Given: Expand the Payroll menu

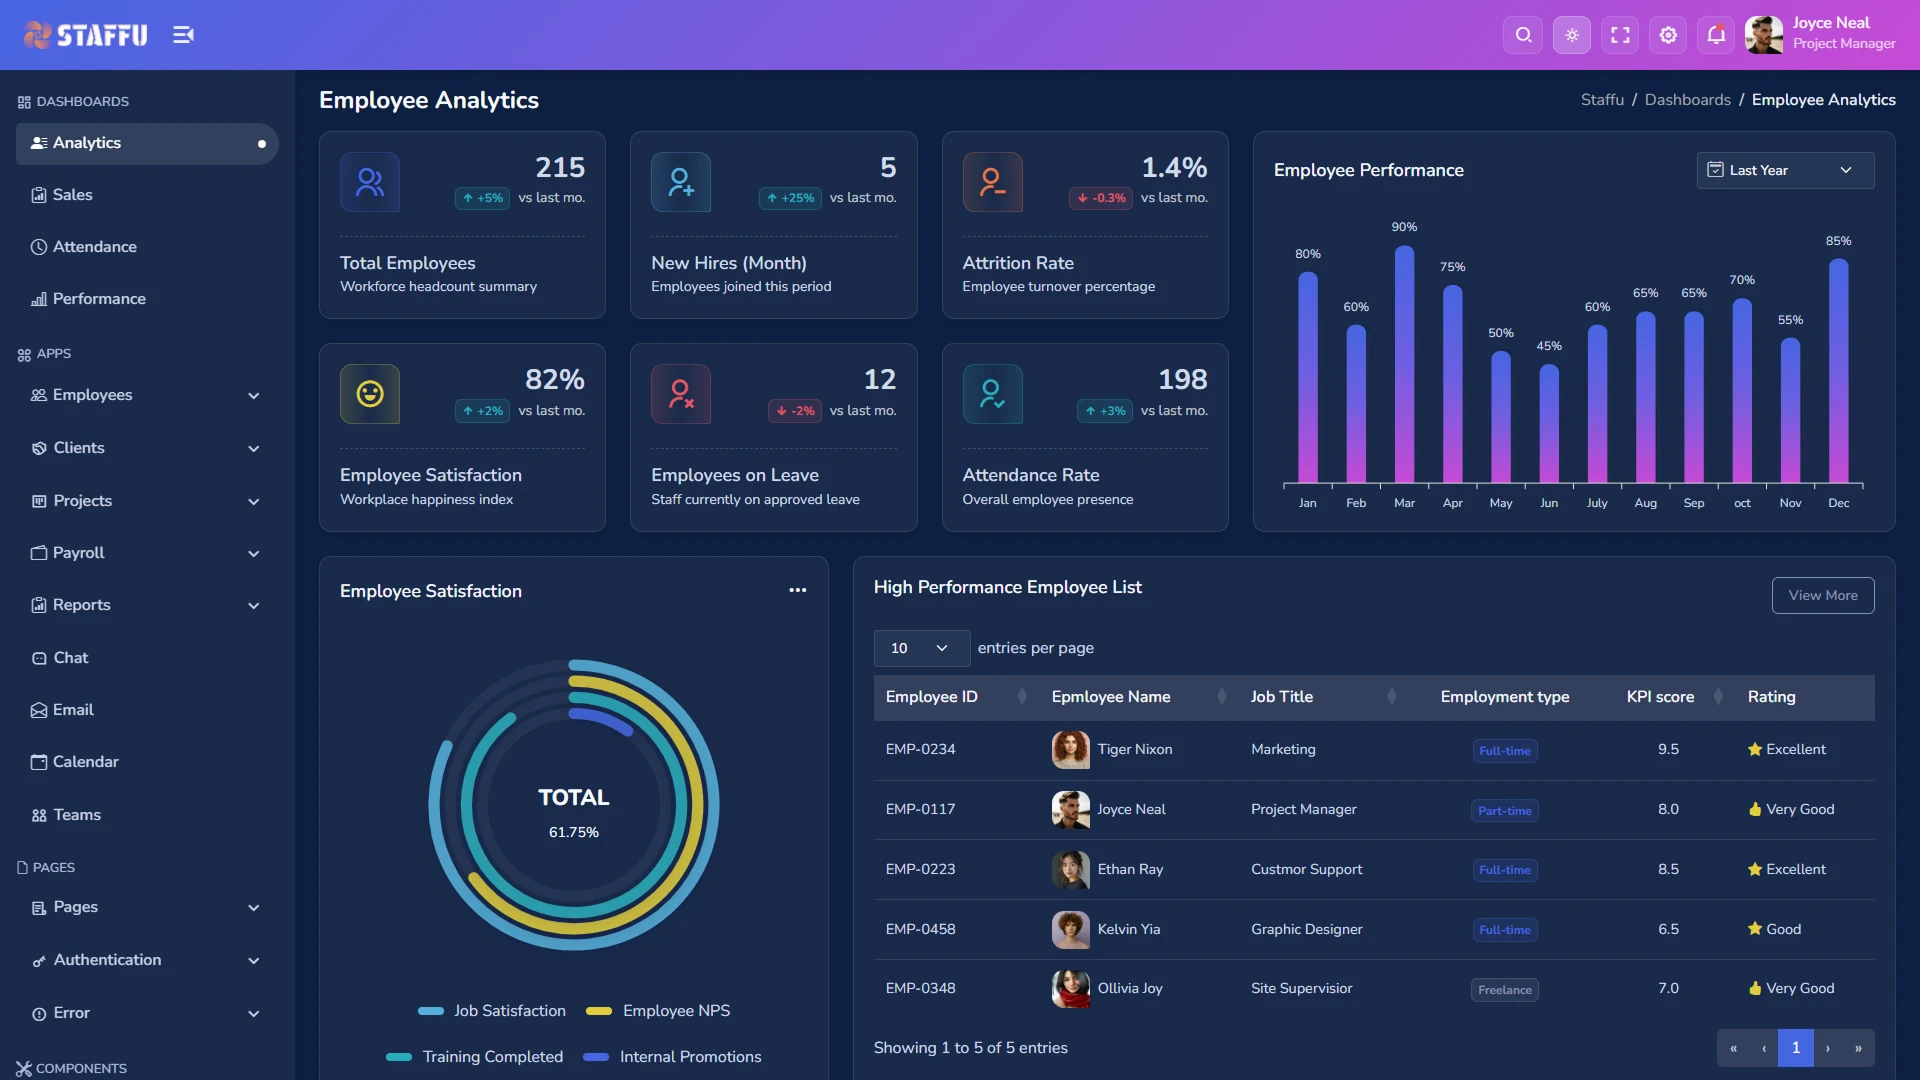Looking at the screenshot, I should click(147, 553).
